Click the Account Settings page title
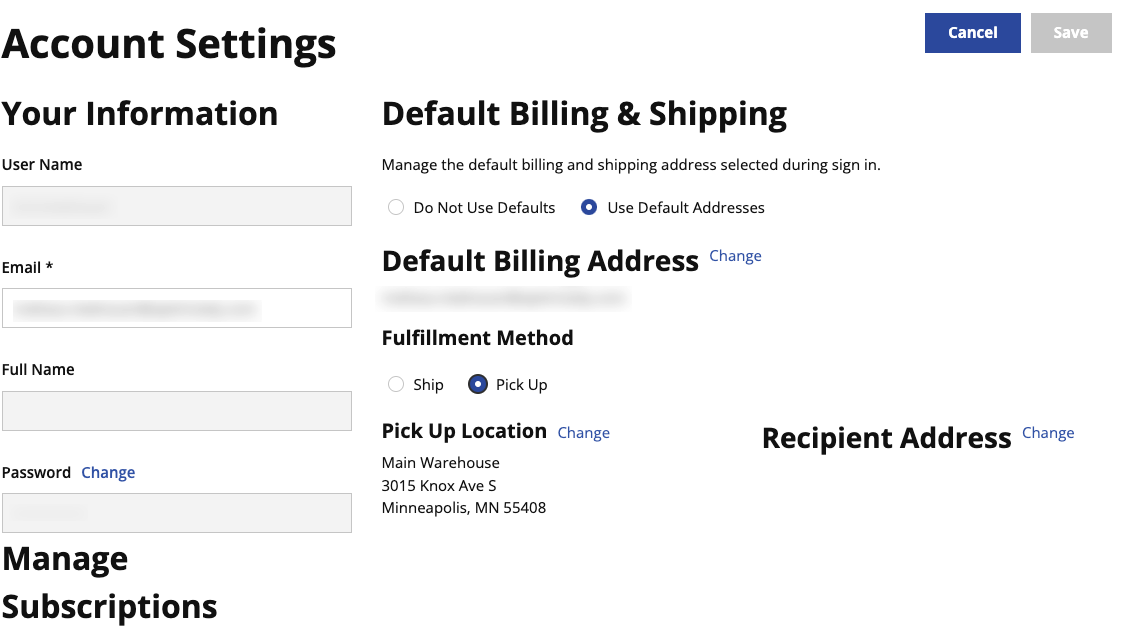 tap(168, 44)
